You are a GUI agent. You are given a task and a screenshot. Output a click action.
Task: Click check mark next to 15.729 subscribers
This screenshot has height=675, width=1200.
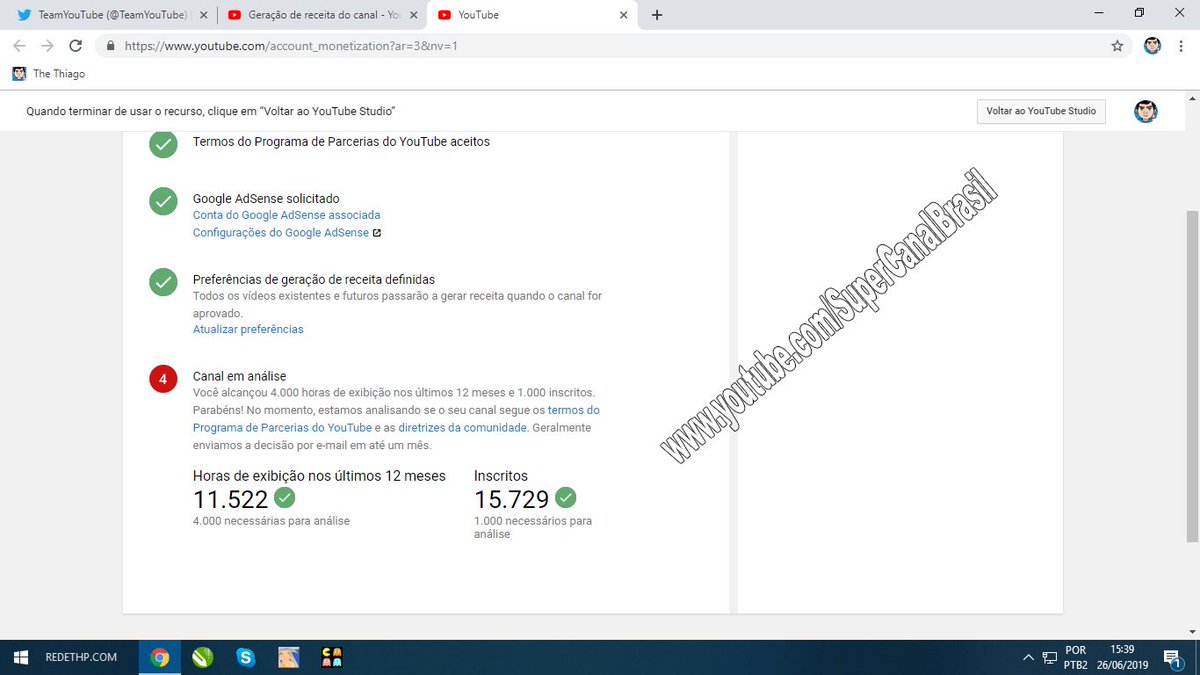click(566, 497)
